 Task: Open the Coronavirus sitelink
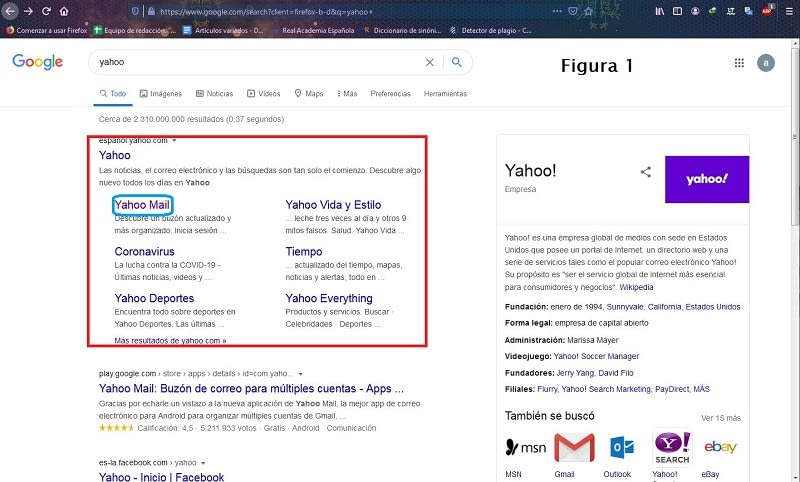tap(144, 251)
